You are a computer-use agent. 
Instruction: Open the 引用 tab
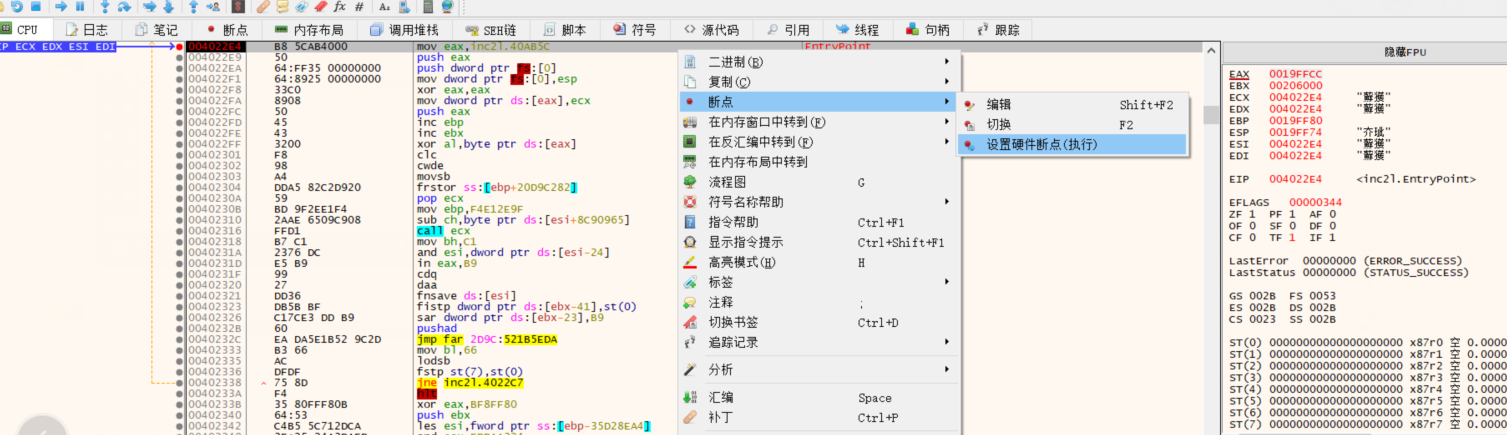[x=787, y=30]
